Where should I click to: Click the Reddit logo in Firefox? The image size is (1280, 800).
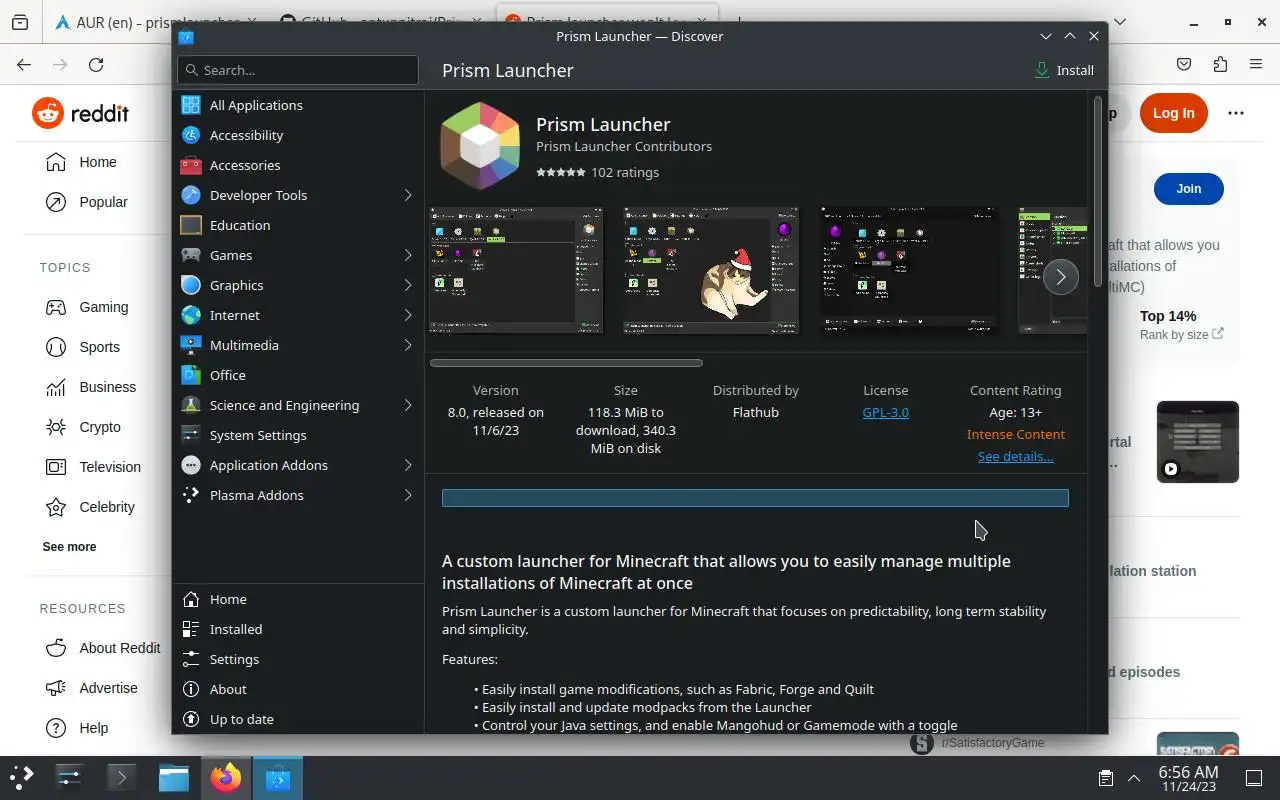(80, 113)
